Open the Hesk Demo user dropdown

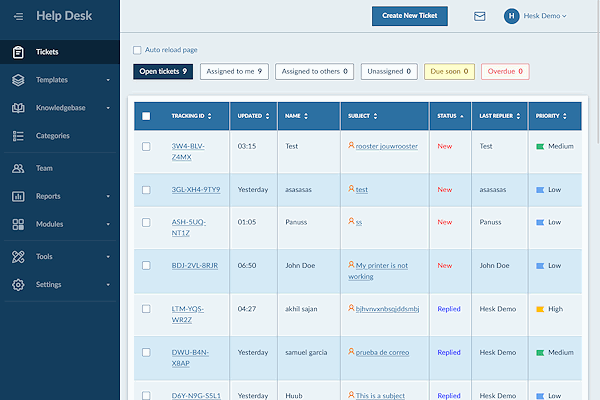click(536, 16)
